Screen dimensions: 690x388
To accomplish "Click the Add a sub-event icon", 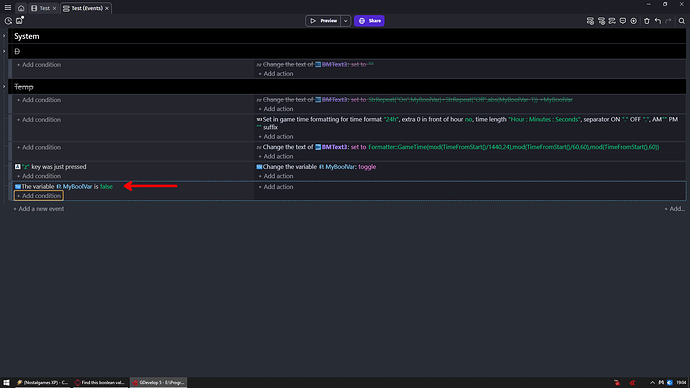I will pos(601,21).
